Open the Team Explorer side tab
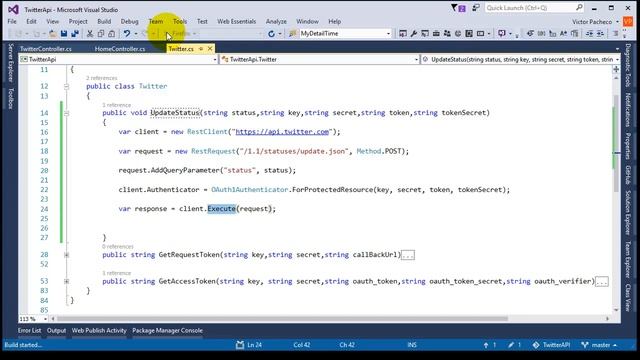This screenshot has height=360, width=640. pos(628,259)
